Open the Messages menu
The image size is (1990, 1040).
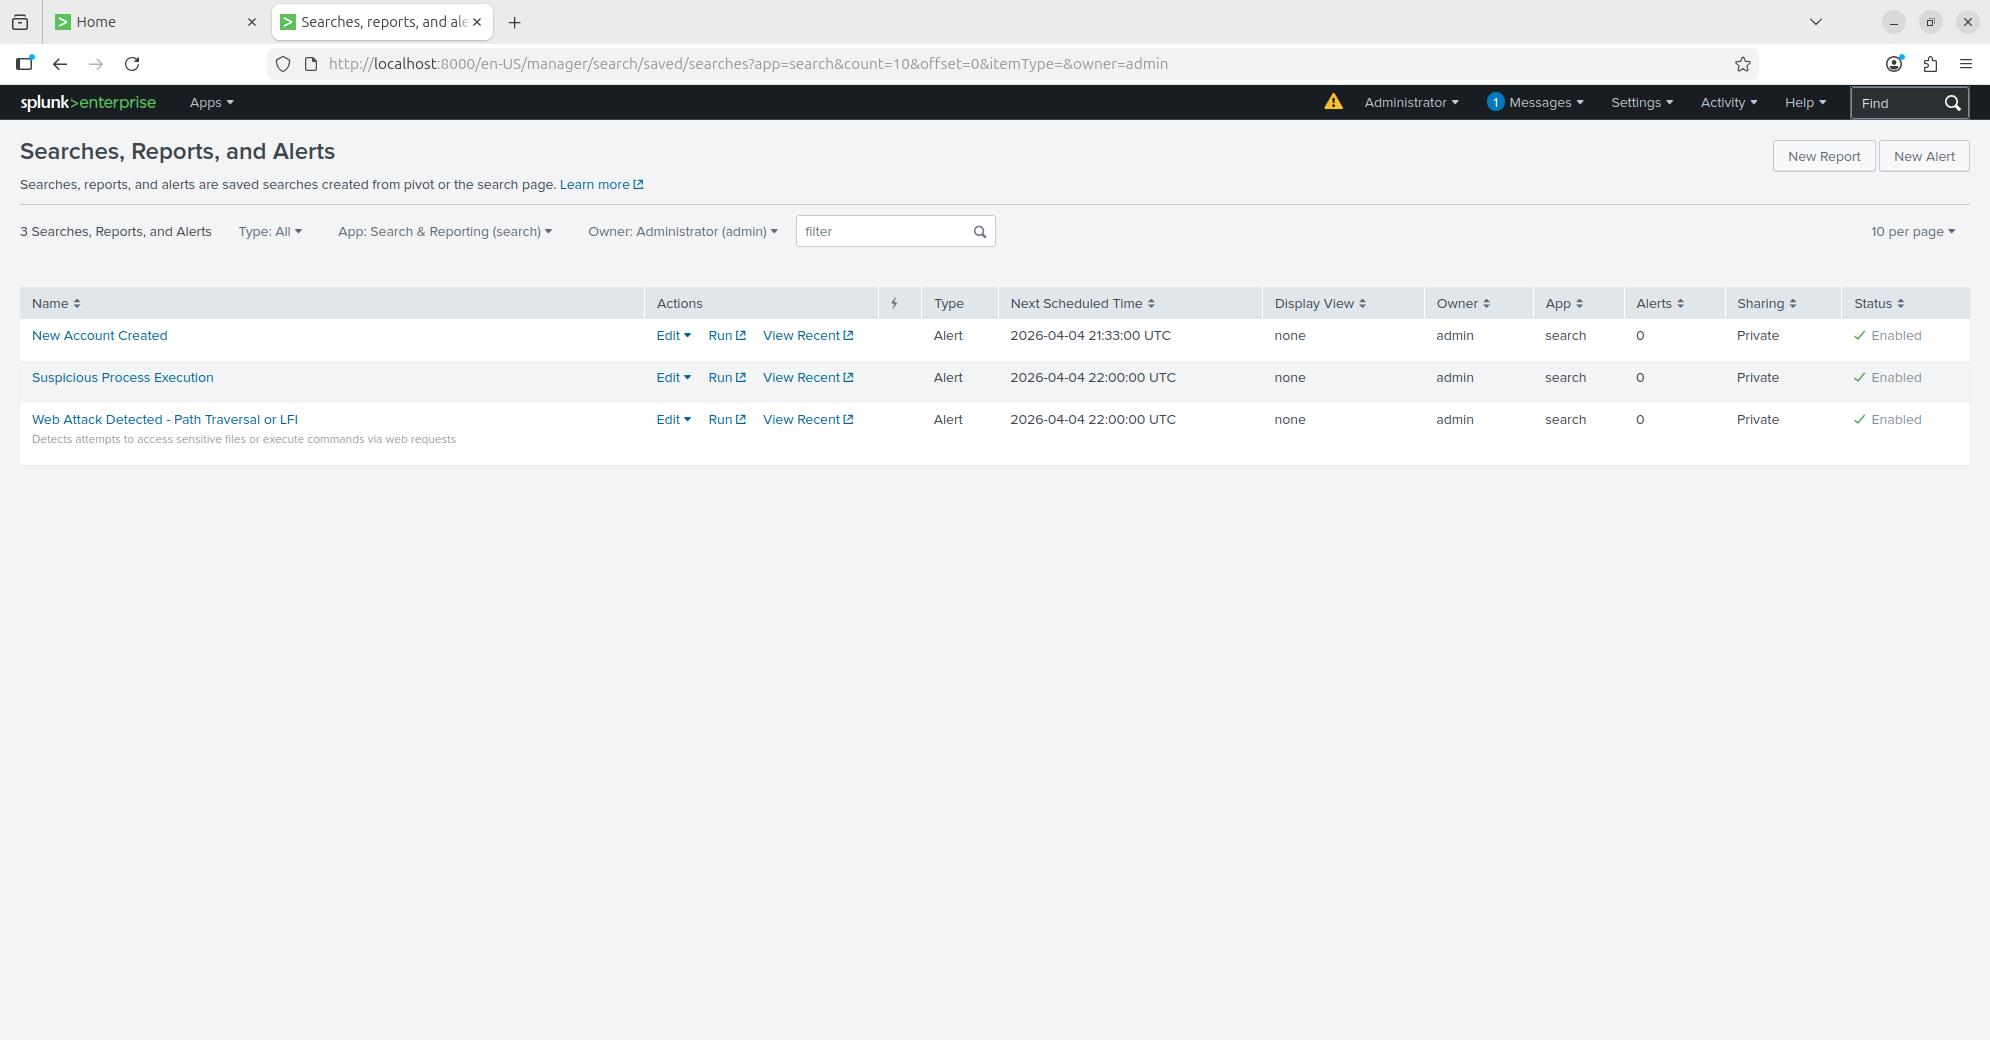1546,103
